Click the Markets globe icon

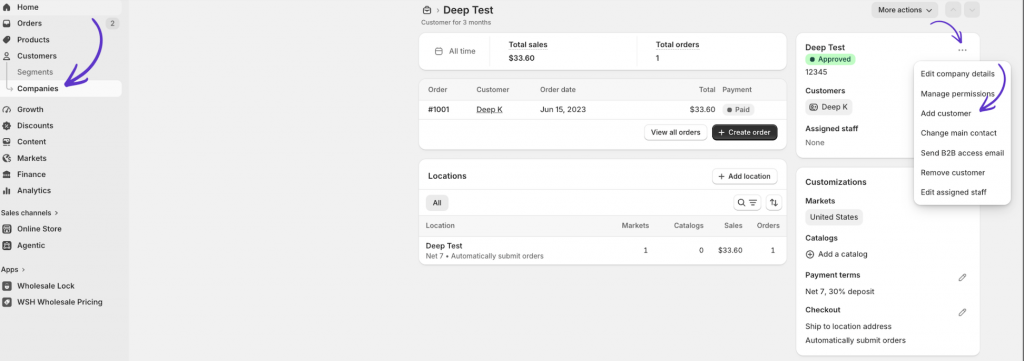tap(7, 158)
